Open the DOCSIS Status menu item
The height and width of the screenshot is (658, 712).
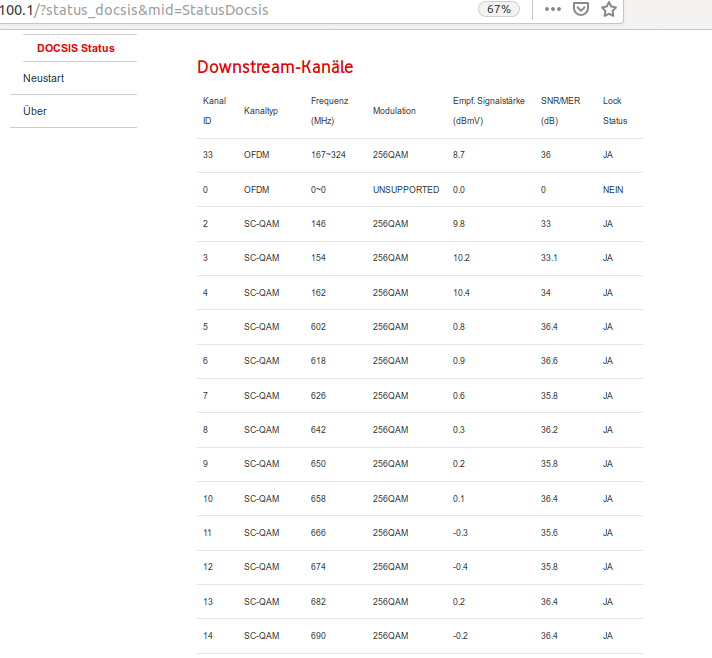click(x=75, y=48)
